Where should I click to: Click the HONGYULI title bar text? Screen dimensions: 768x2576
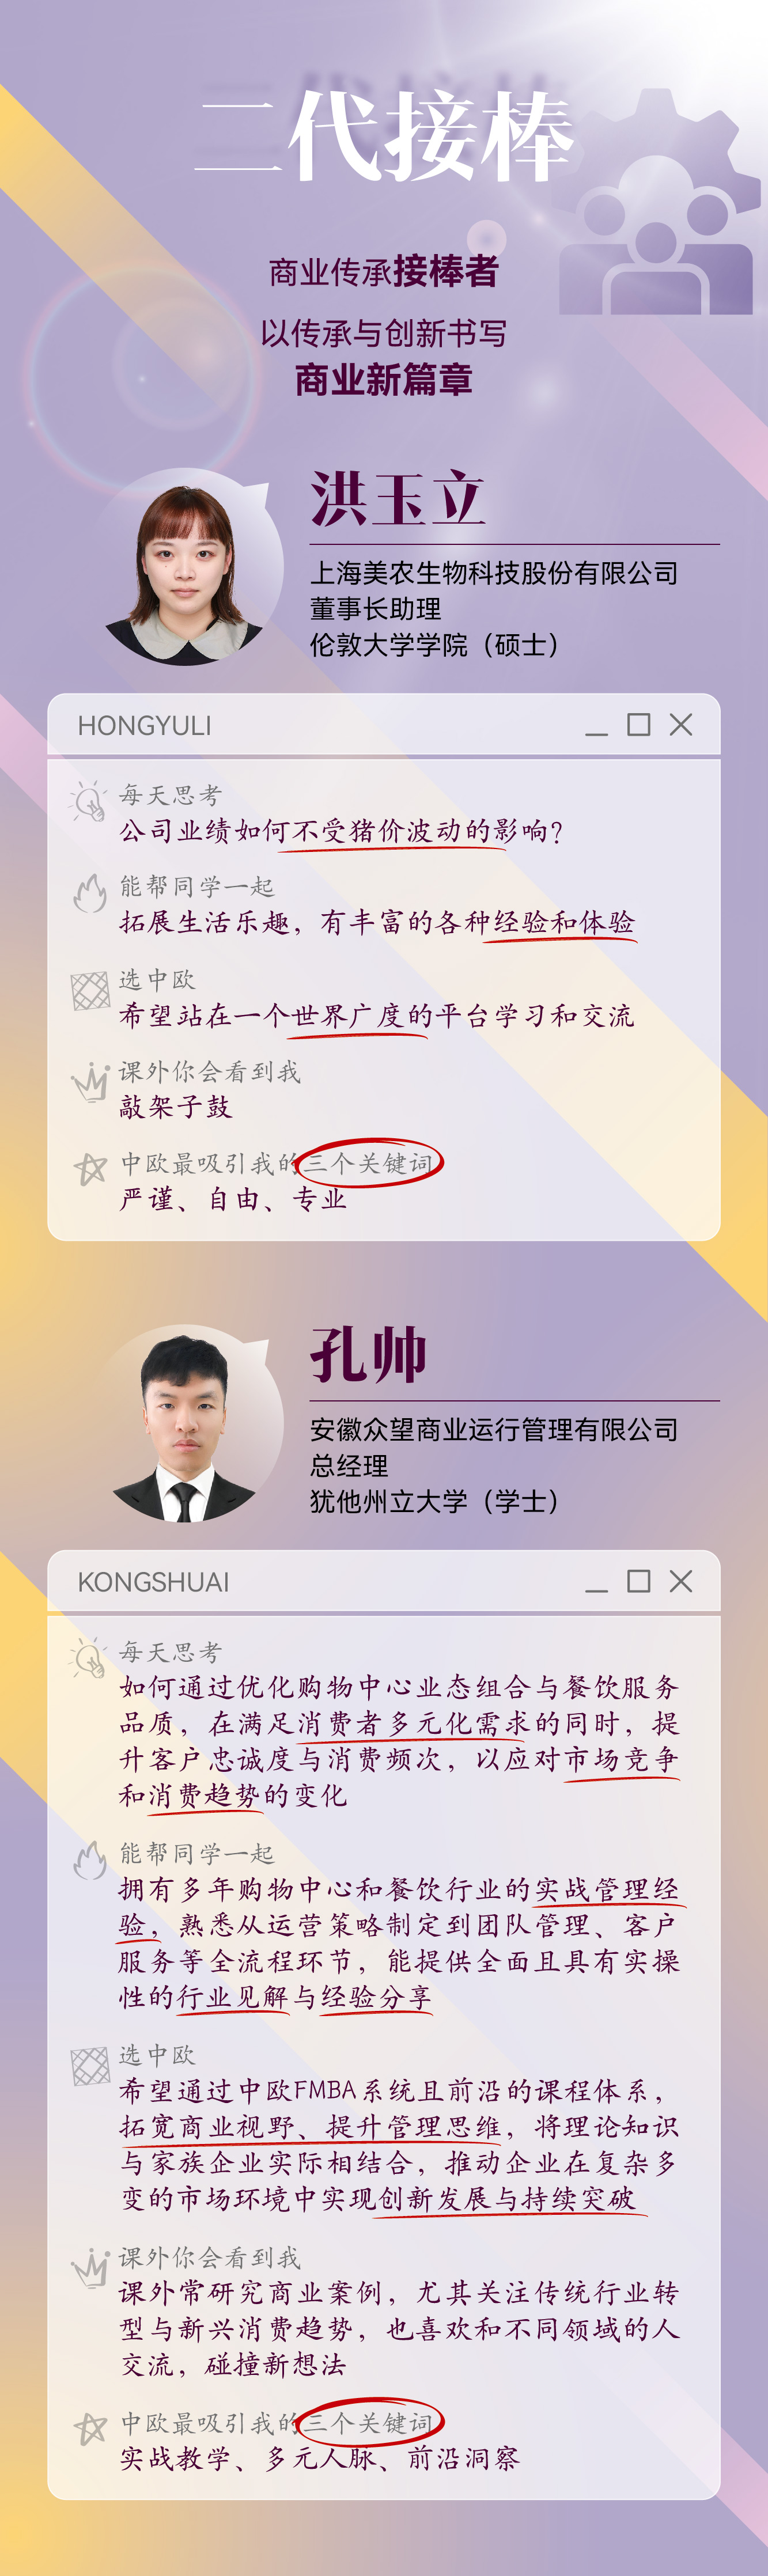145,725
